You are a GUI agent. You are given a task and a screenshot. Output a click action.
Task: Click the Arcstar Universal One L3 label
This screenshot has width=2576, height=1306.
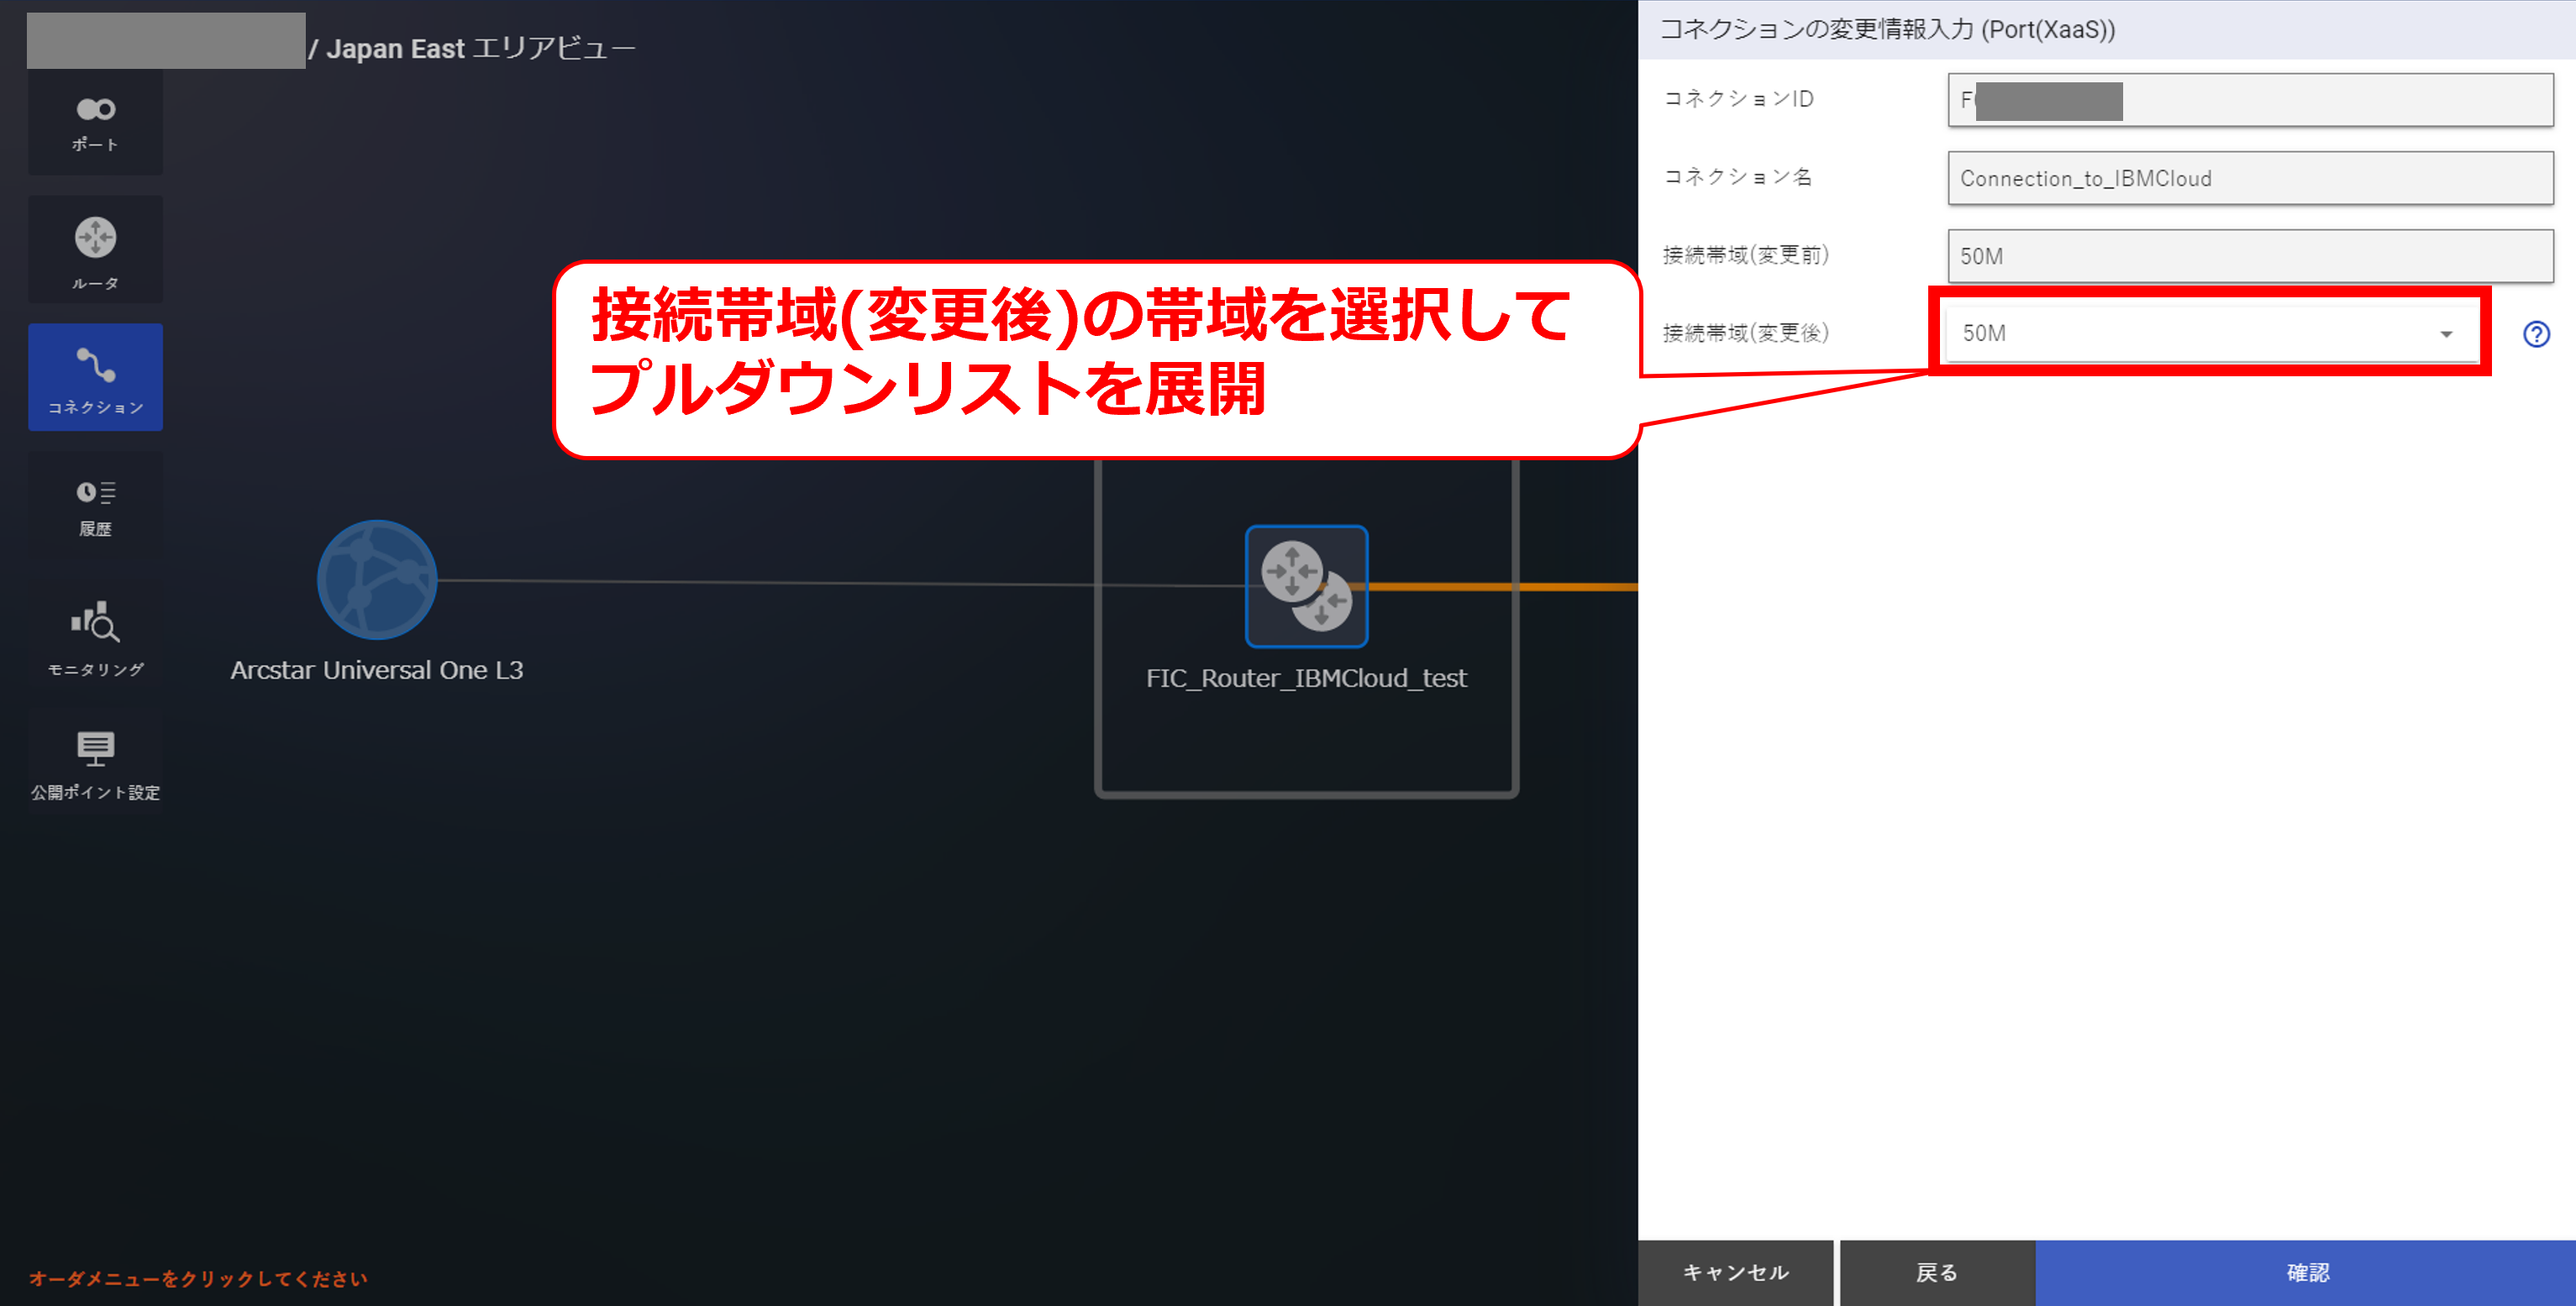pos(376,670)
